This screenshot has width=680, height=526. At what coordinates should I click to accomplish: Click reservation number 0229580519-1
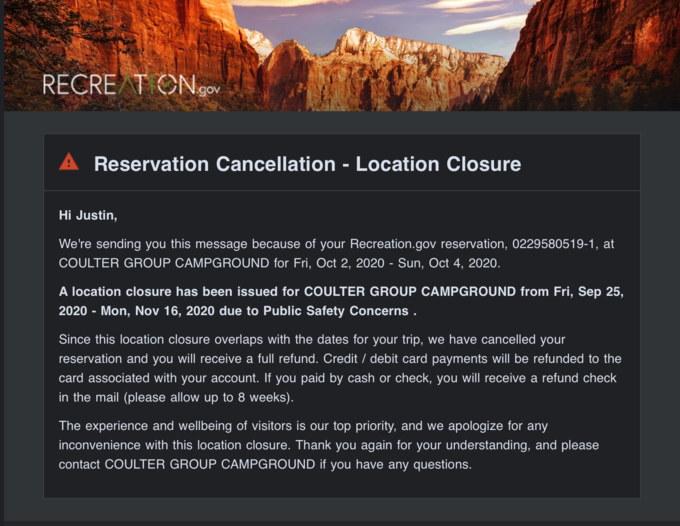[x=553, y=244]
